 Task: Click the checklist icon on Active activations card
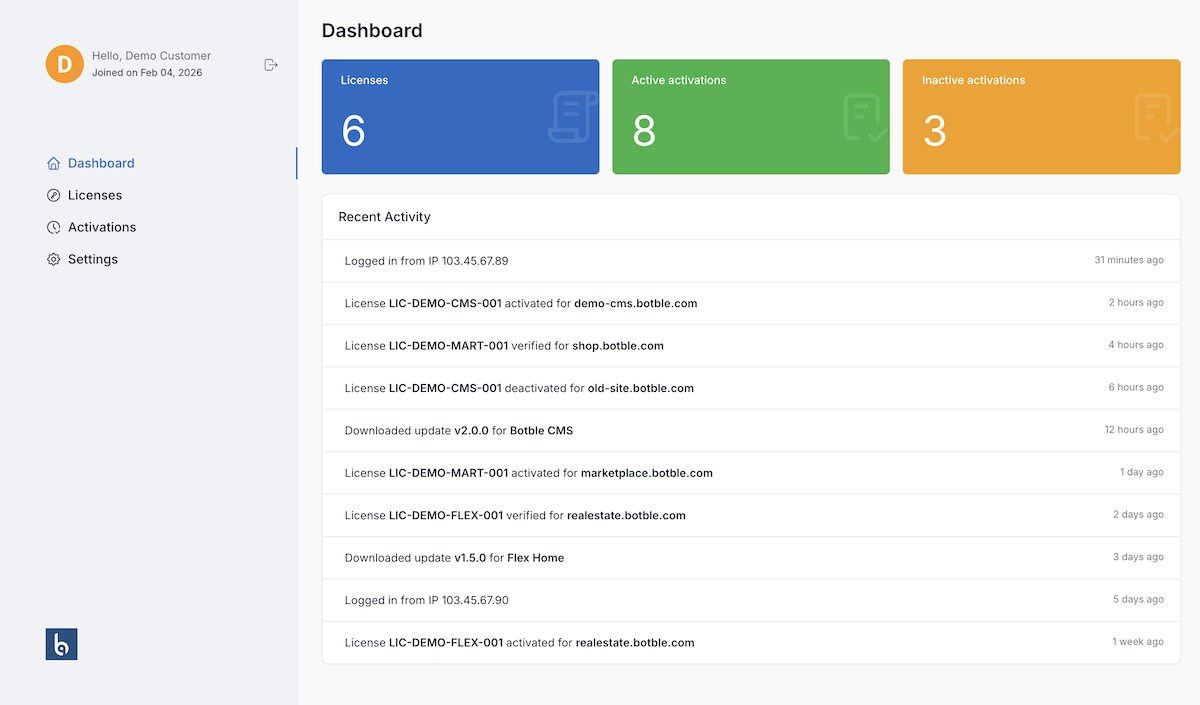(863, 118)
